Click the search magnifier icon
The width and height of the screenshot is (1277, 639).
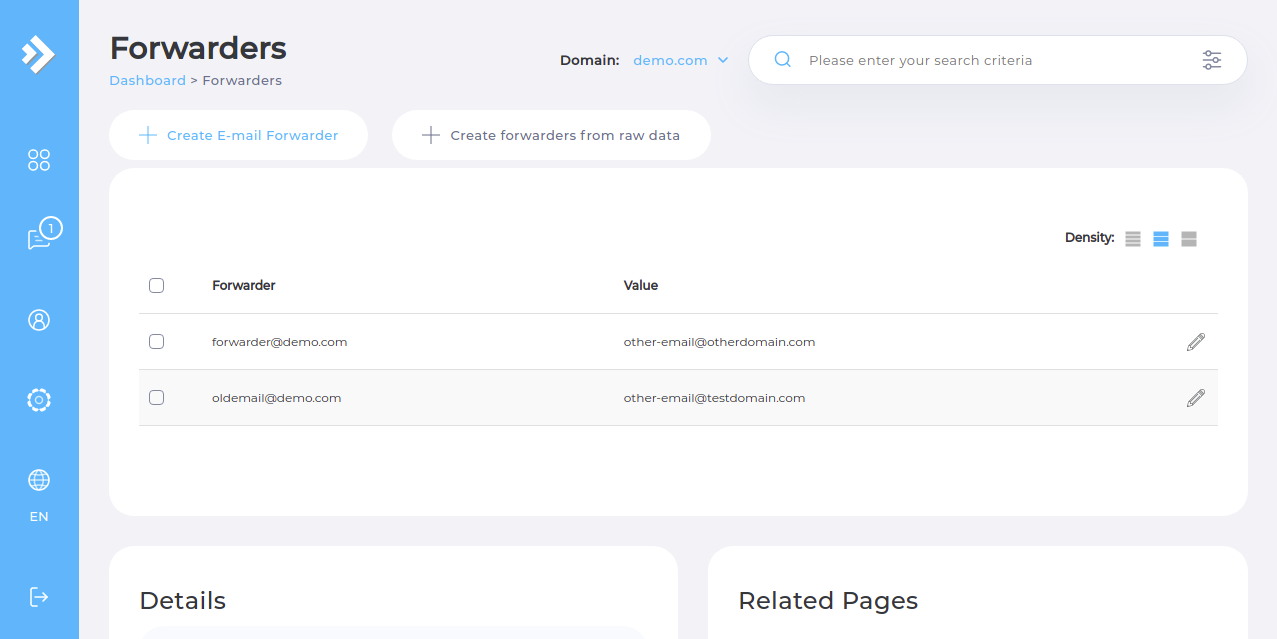tap(783, 60)
